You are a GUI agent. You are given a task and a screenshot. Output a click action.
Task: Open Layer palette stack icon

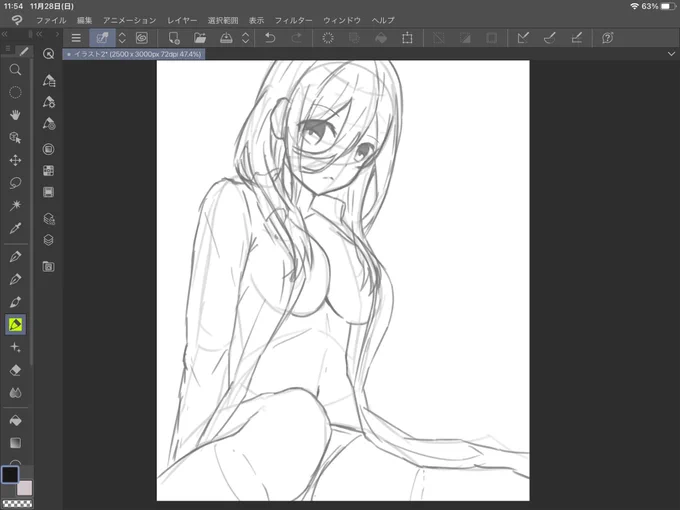click(49, 240)
